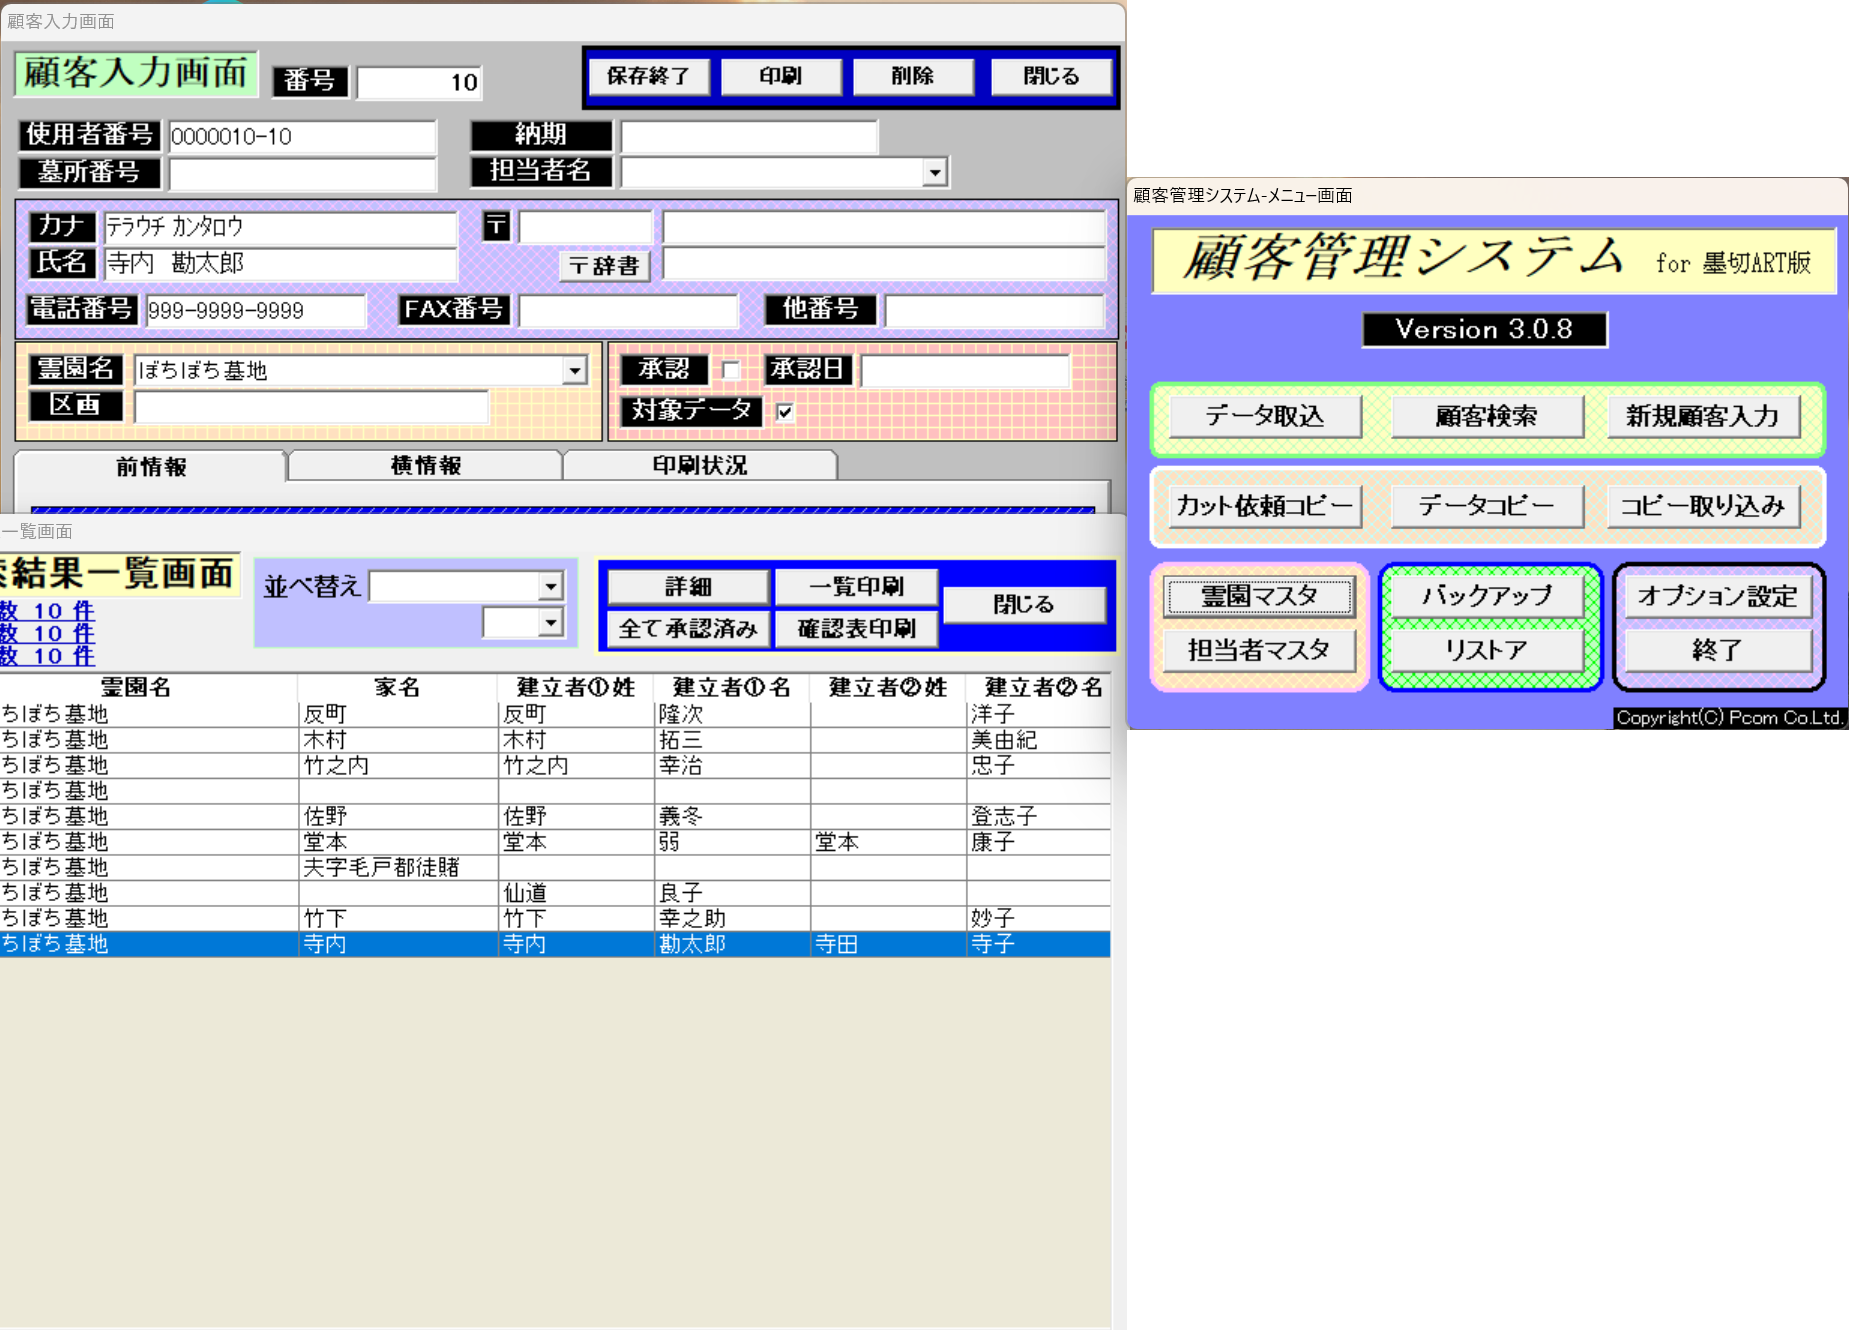Uncheck the 対象データ checkbox

785,411
